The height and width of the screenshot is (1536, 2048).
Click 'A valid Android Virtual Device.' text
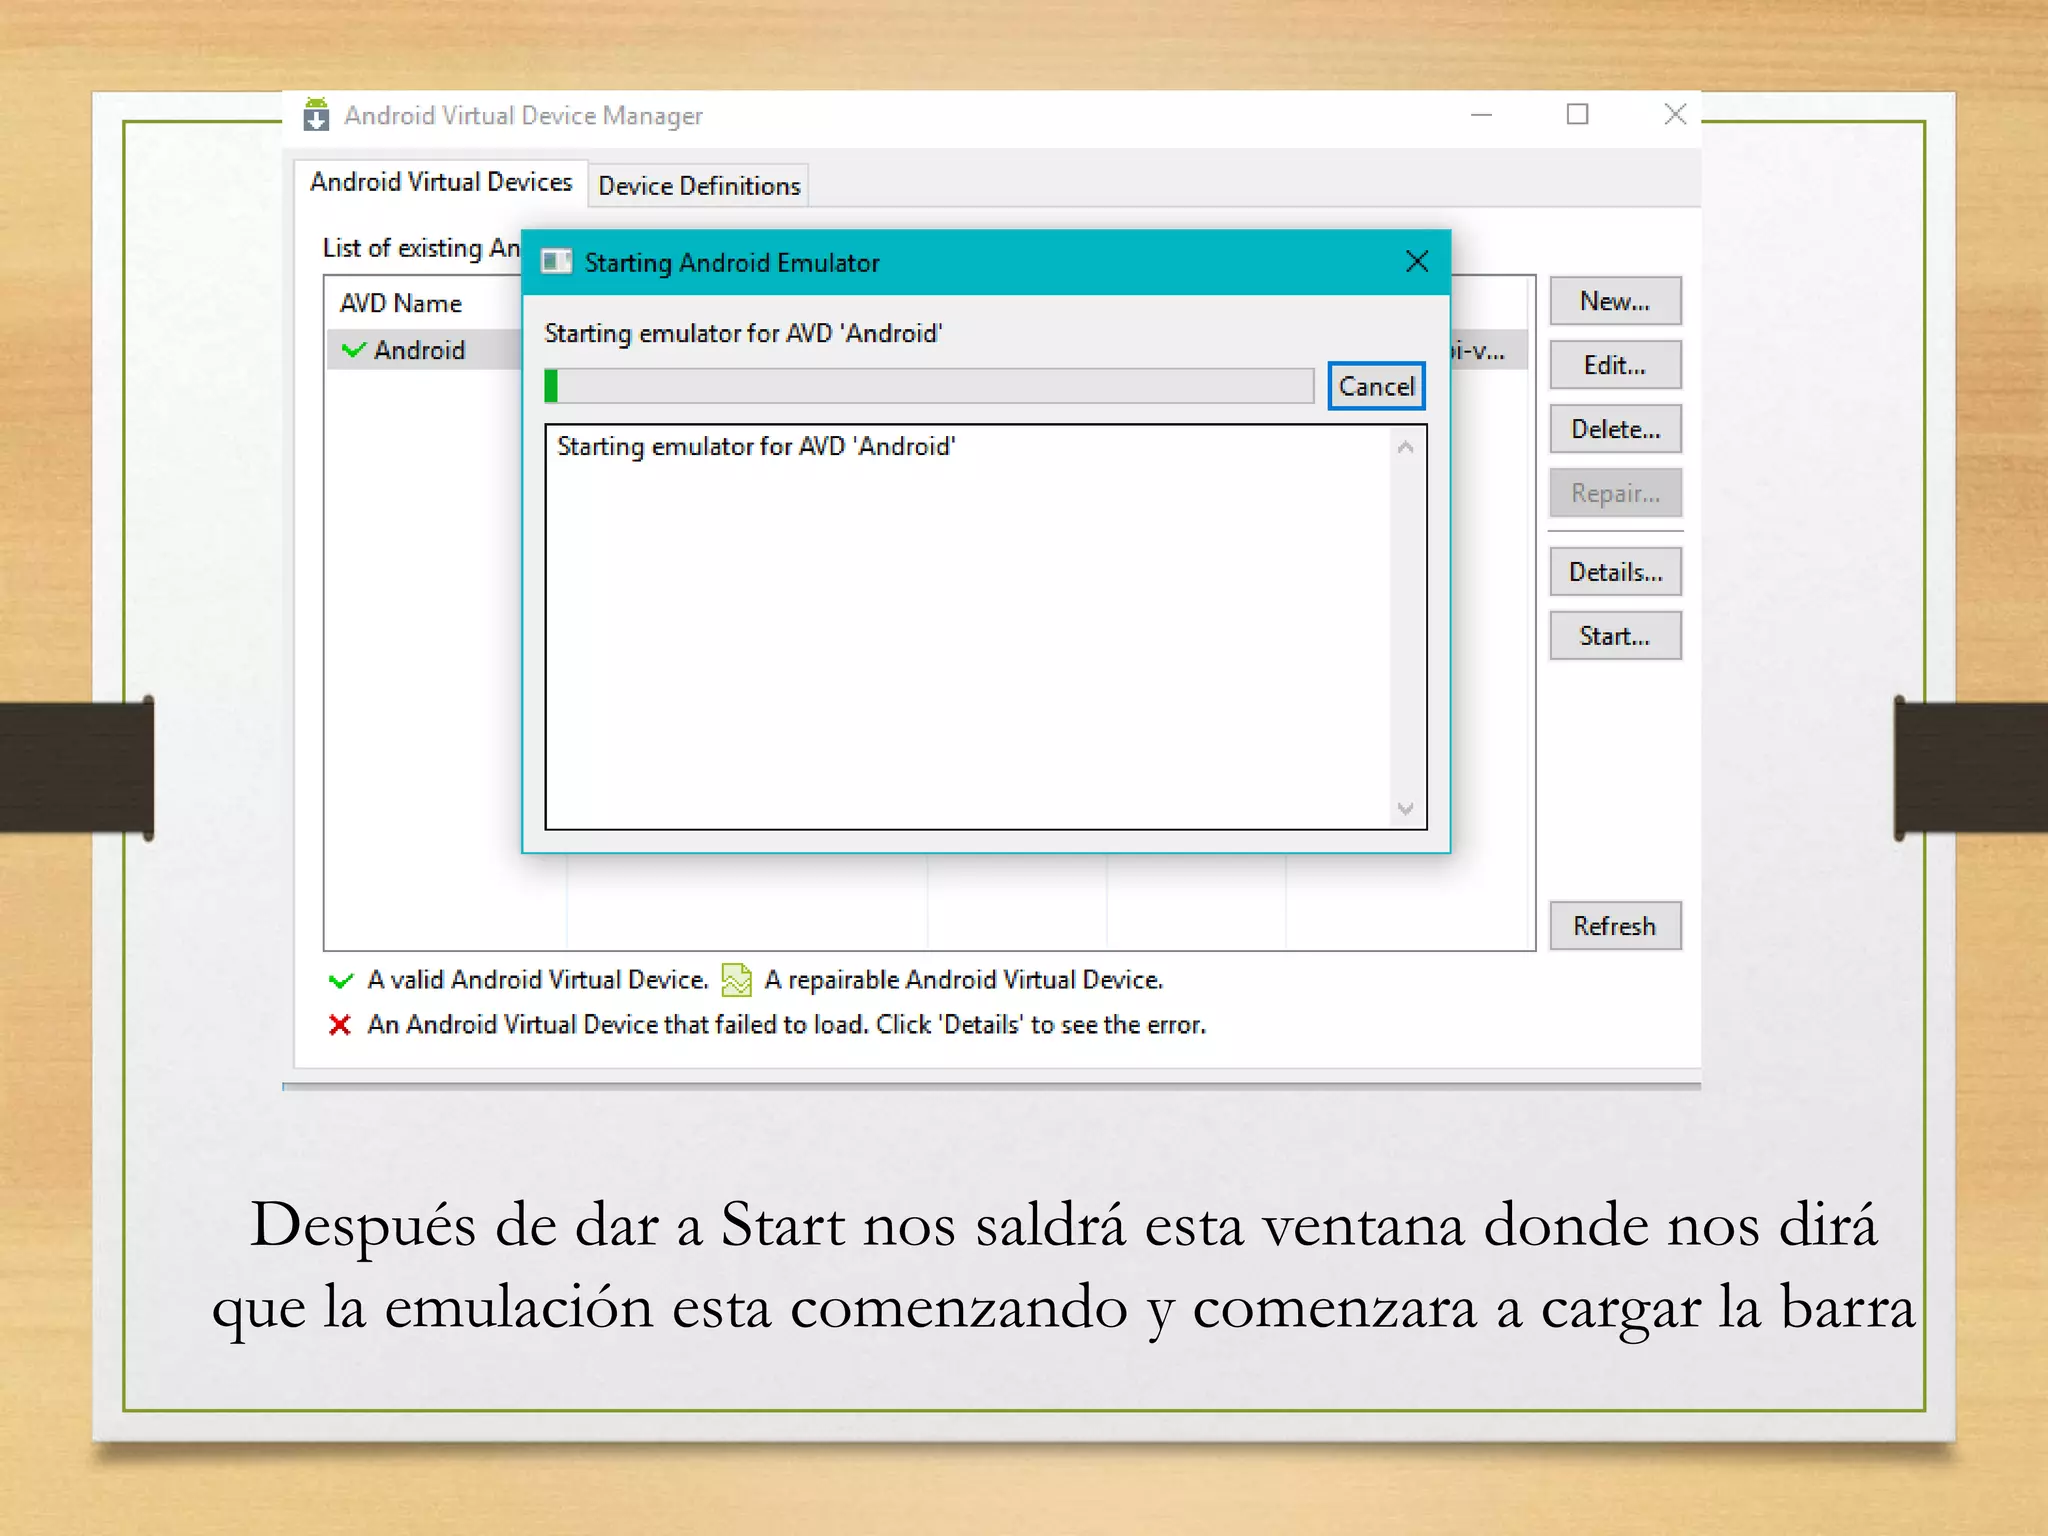click(x=538, y=980)
